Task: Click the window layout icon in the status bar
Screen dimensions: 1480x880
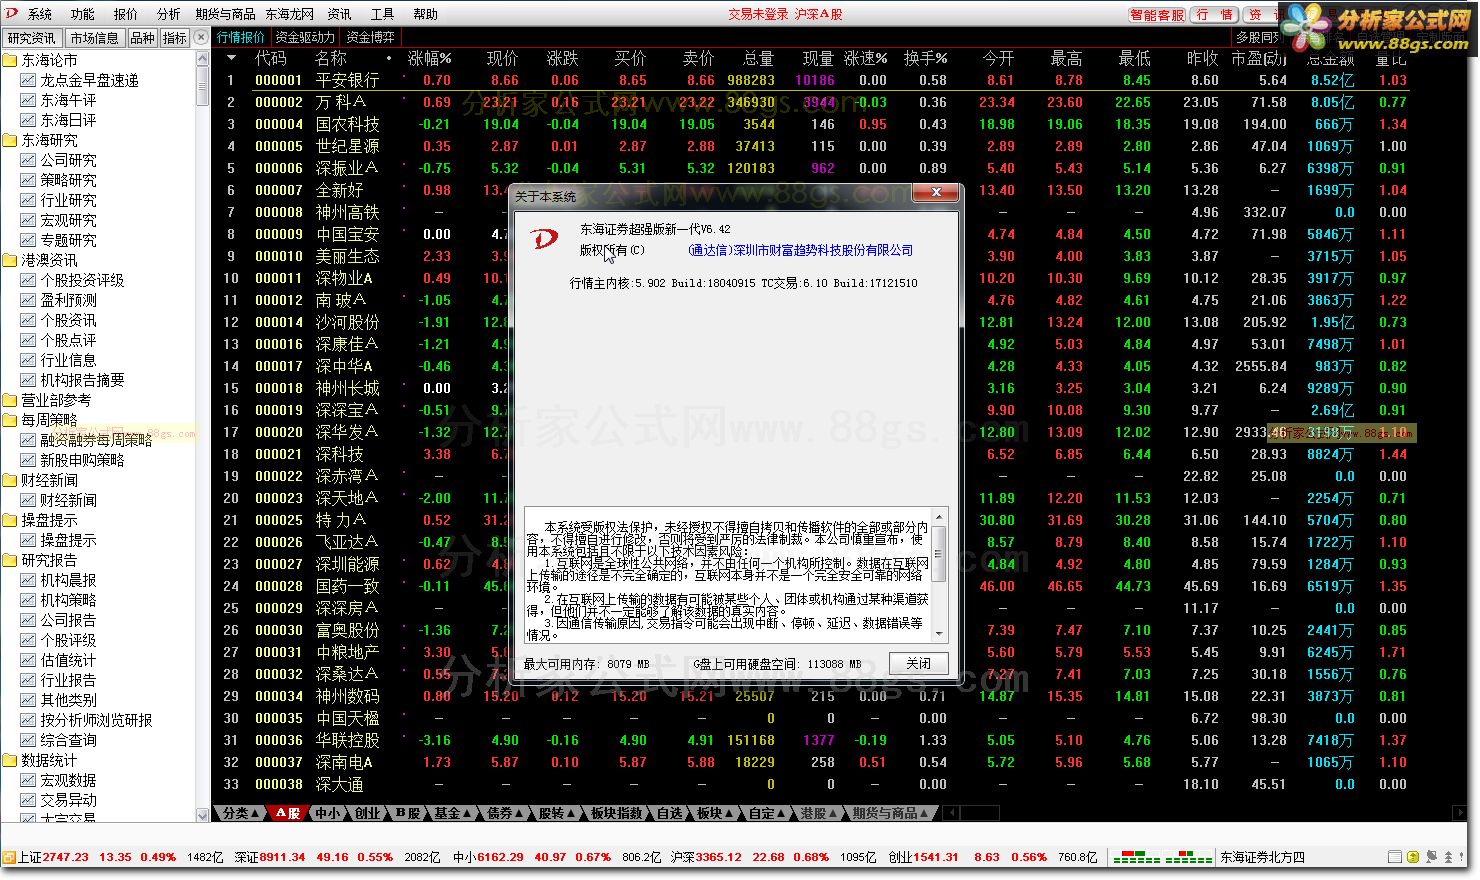Action: (1395, 857)
